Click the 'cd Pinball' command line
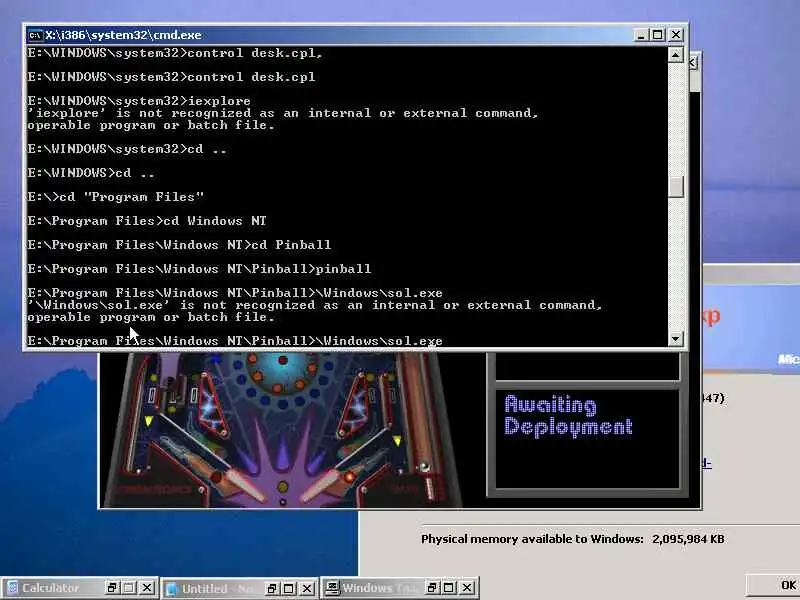 click(179, 245)
